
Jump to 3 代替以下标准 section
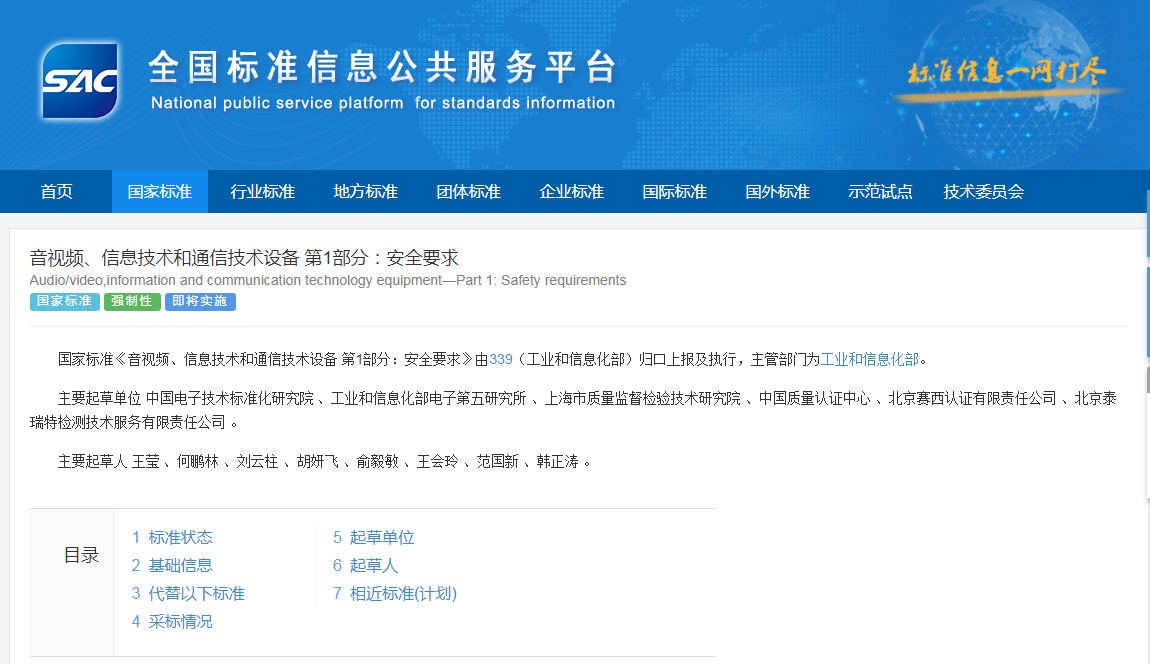(188, 593)
